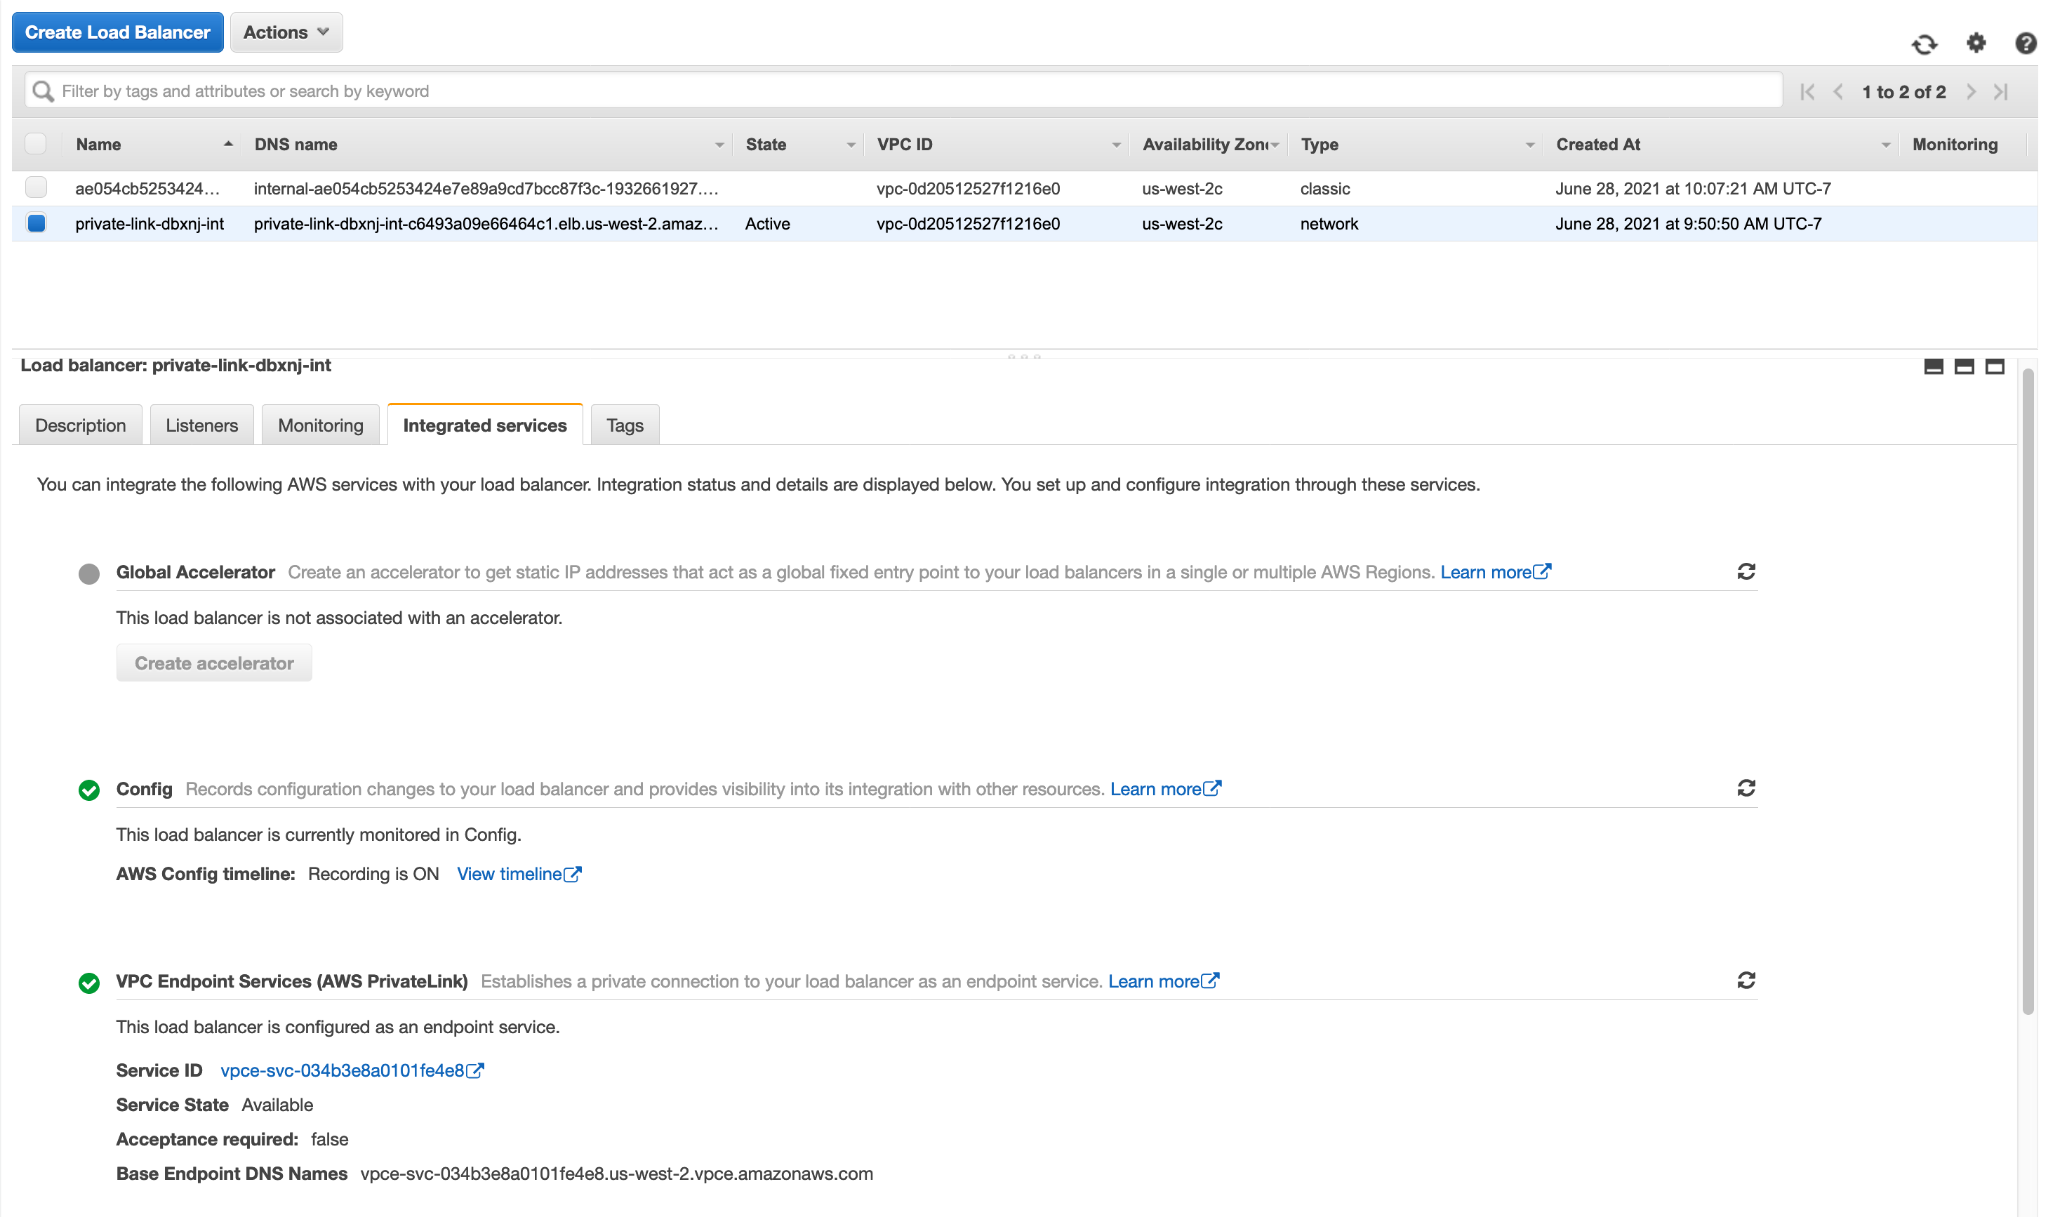This screenshot has height=1217, width=2048.
Task: Expand the DNS name column dropdown arrow
Action: (x=719, y=145)
